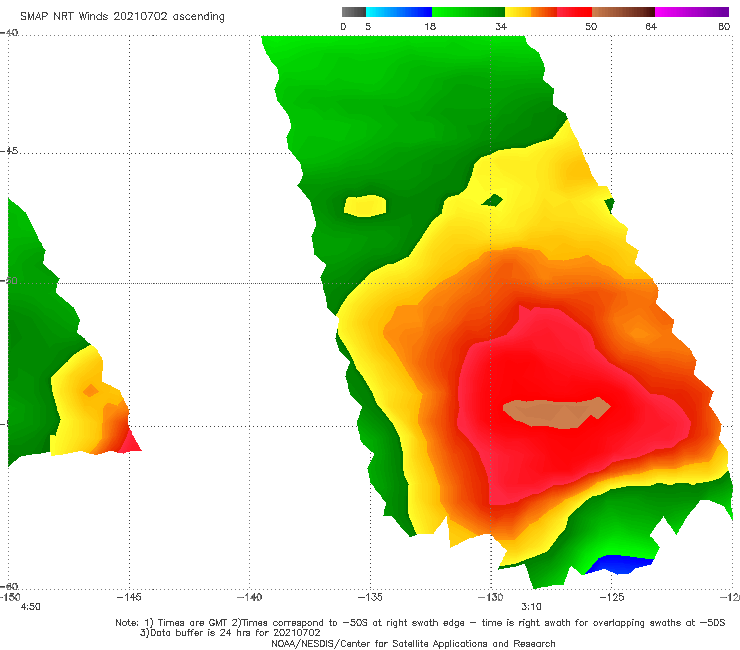Click the title "SMAP NRT Winds 20210702 ascending"

point(122,16)
